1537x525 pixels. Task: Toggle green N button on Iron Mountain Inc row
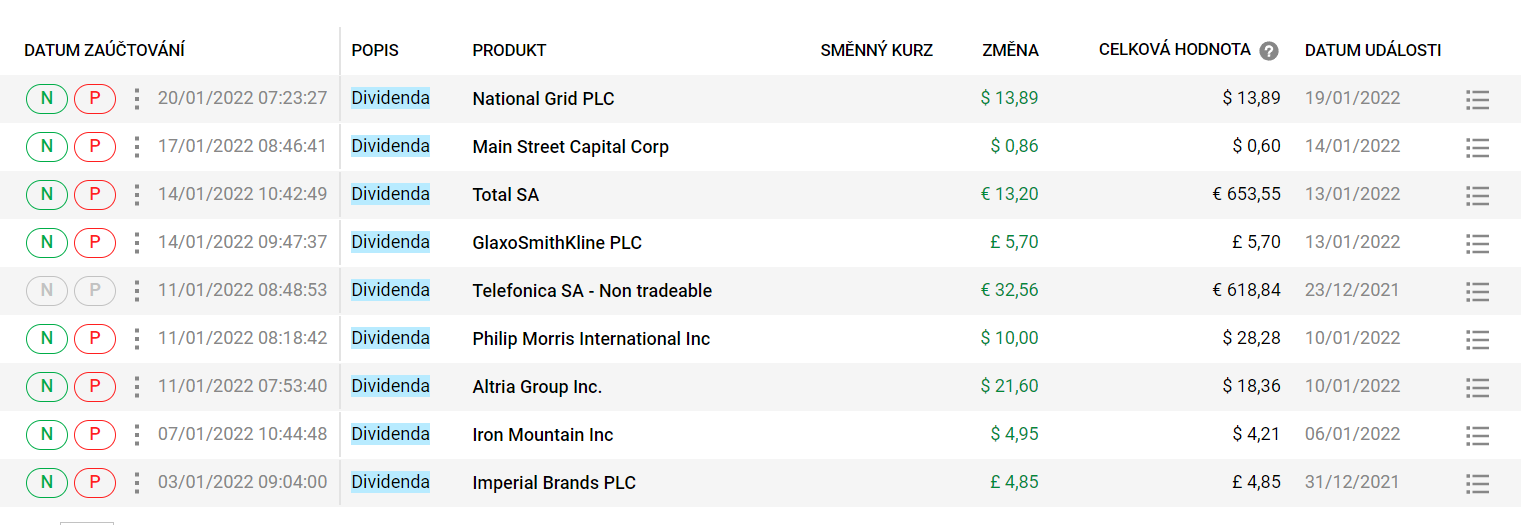click(x=47, y=435)
